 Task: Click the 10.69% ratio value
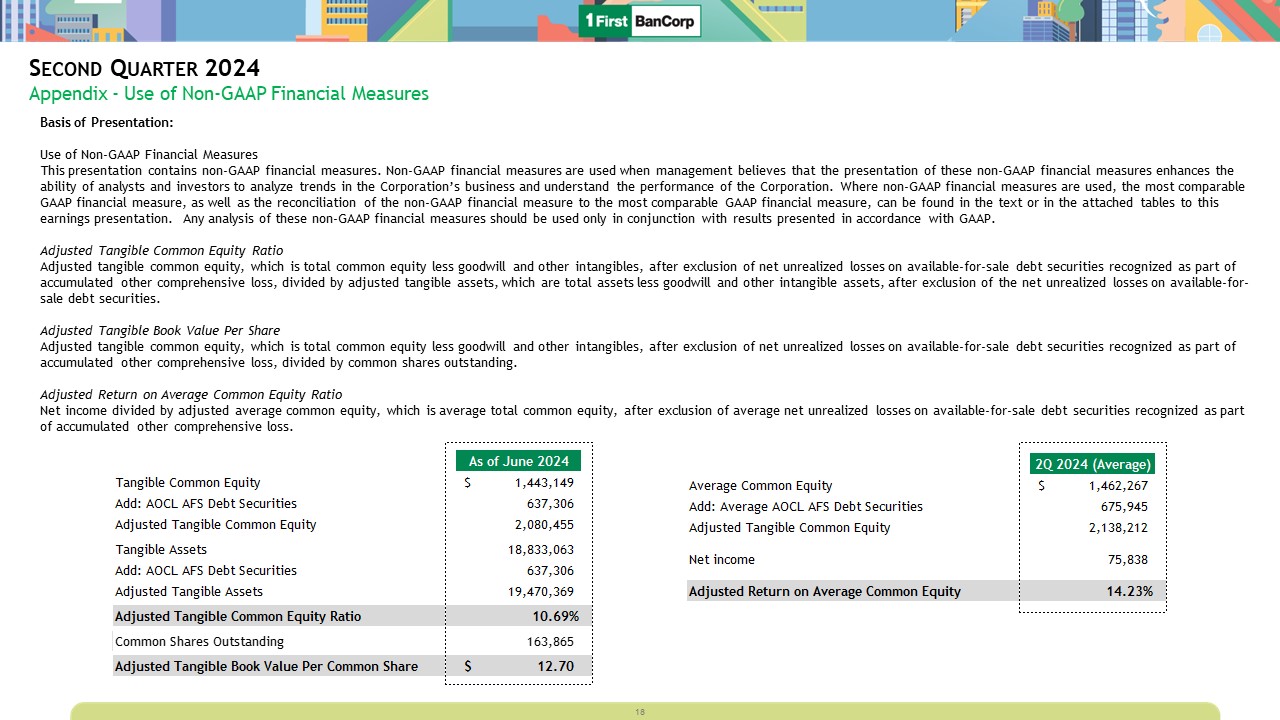click(x=555, y=616)
